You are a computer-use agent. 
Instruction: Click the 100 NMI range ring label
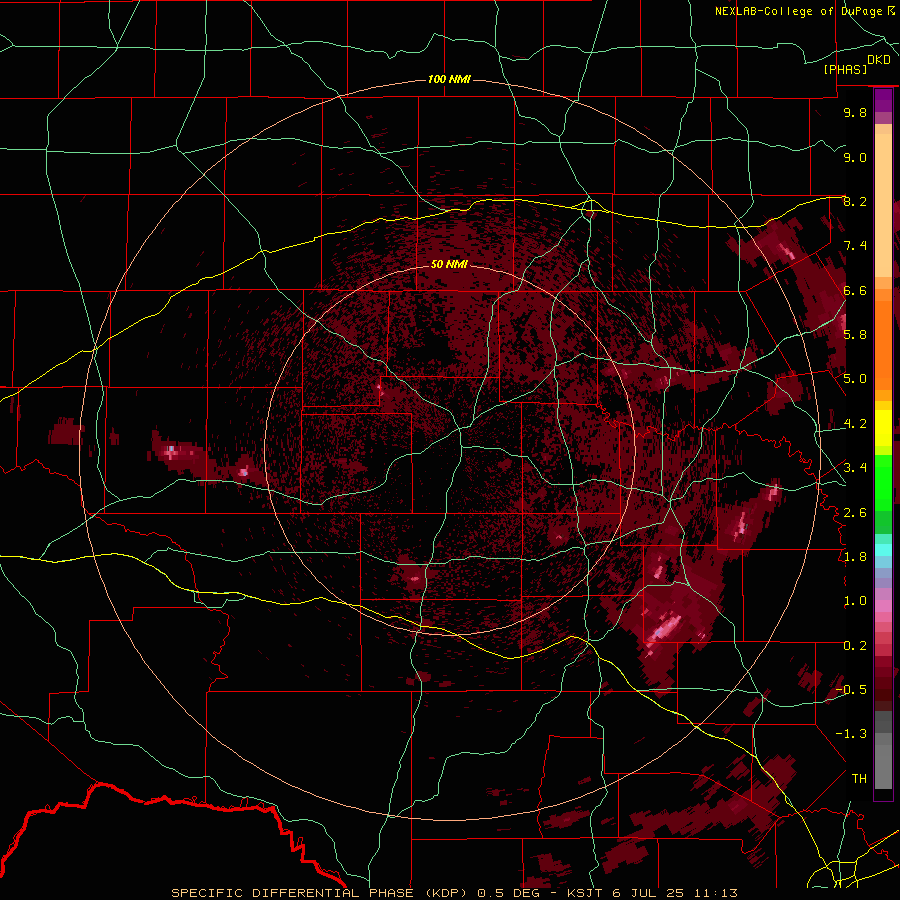[449, 79]
